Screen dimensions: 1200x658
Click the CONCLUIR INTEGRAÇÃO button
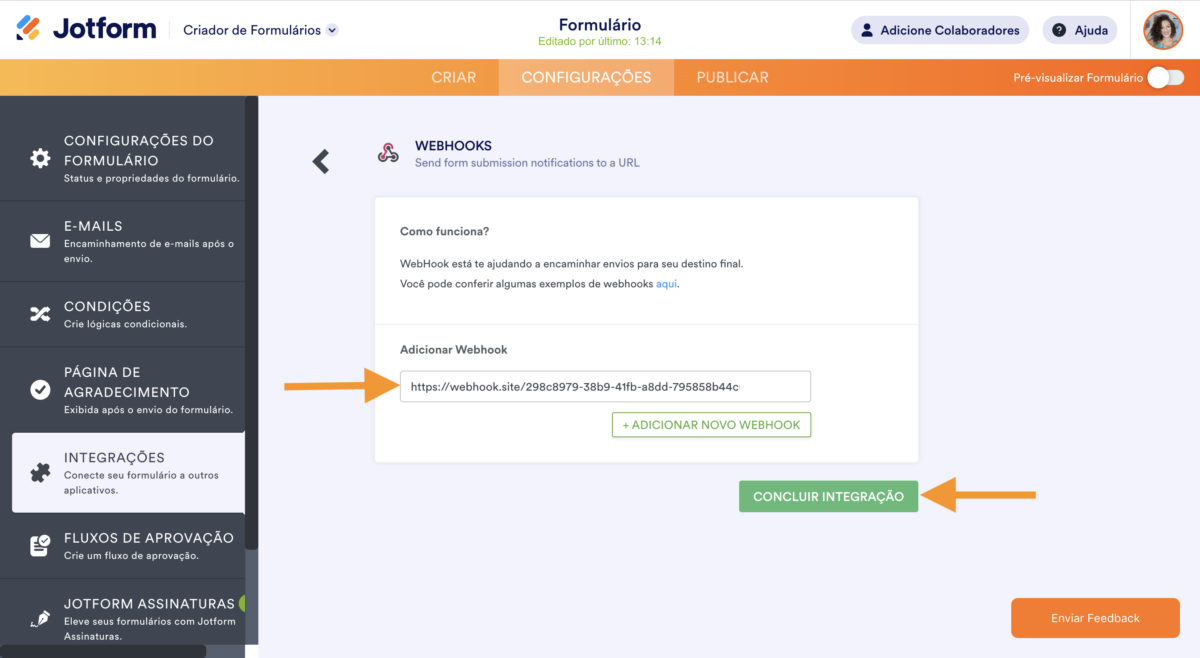[x=828, y=496]
